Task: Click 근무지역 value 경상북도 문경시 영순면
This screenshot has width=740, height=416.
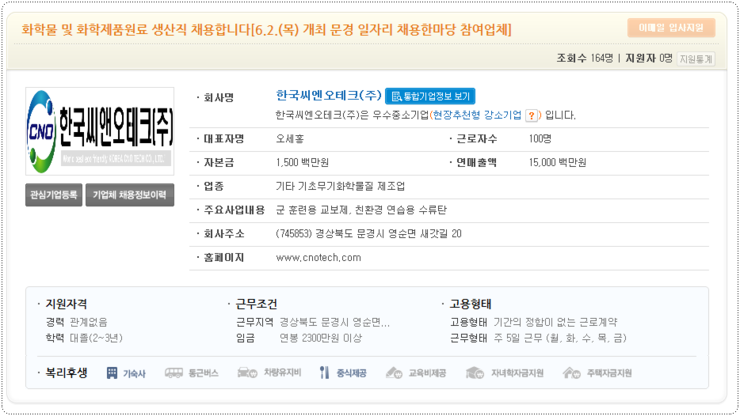Action: point(335,322)
